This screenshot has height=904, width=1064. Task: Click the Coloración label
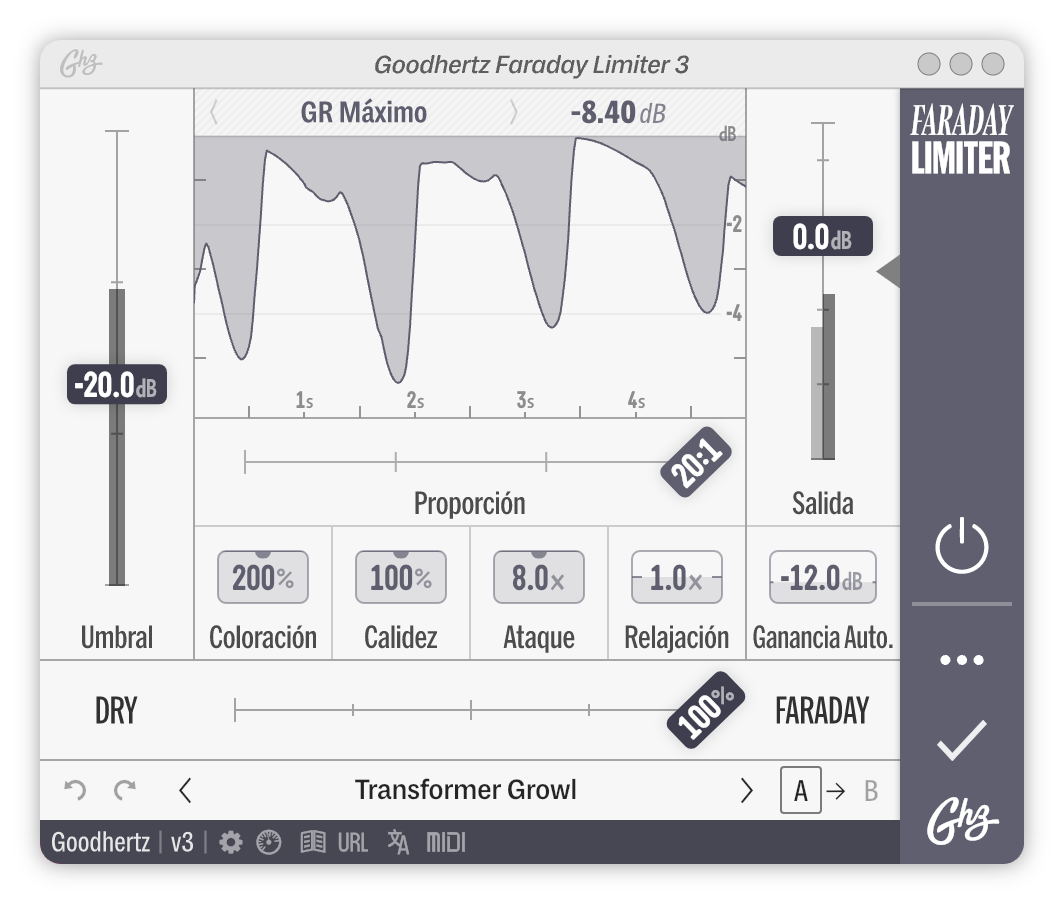(263, 637)
